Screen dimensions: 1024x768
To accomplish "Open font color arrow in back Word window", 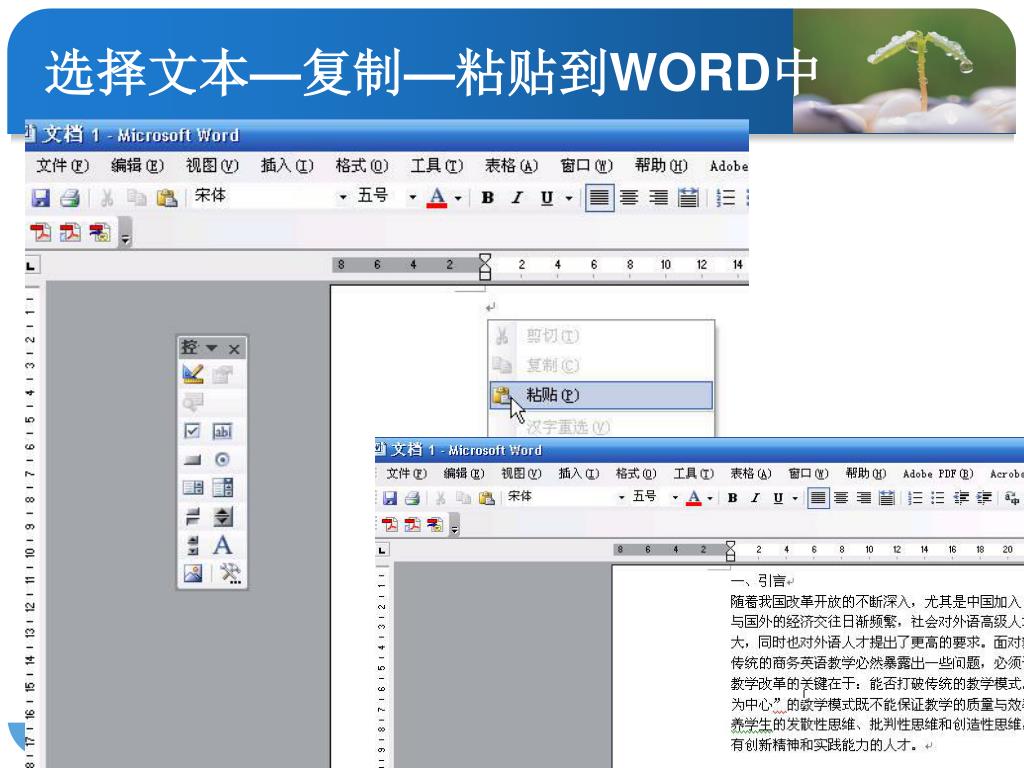I will coord(458,198).
